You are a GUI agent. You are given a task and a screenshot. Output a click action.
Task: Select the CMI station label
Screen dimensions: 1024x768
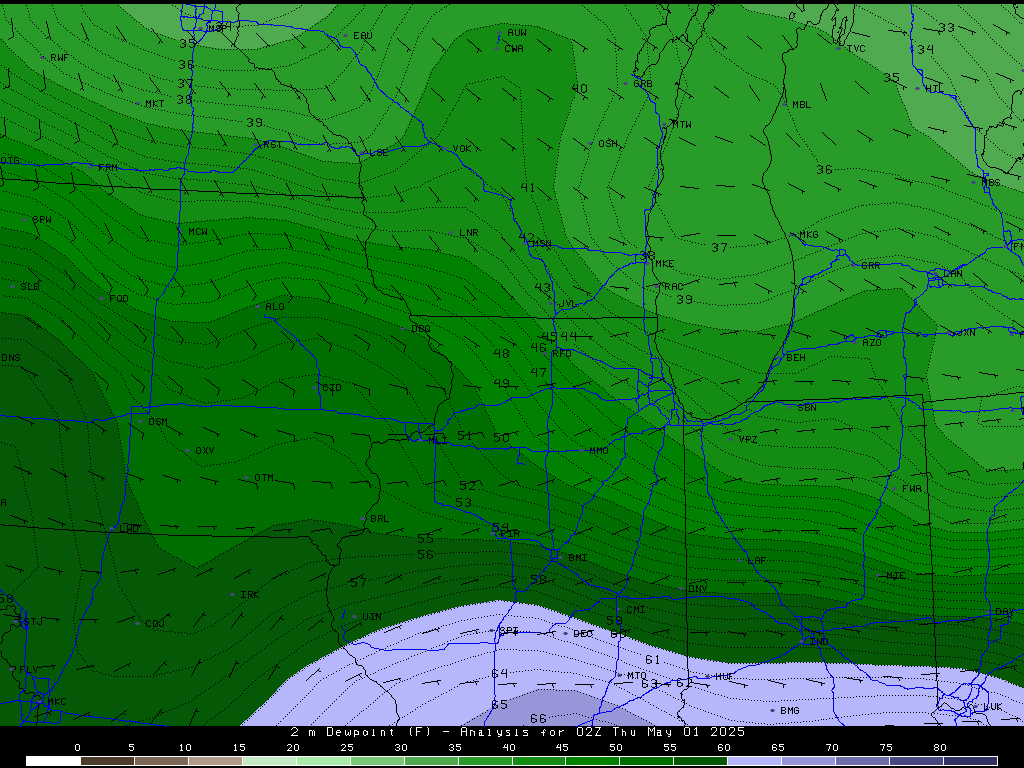[635, 609]
